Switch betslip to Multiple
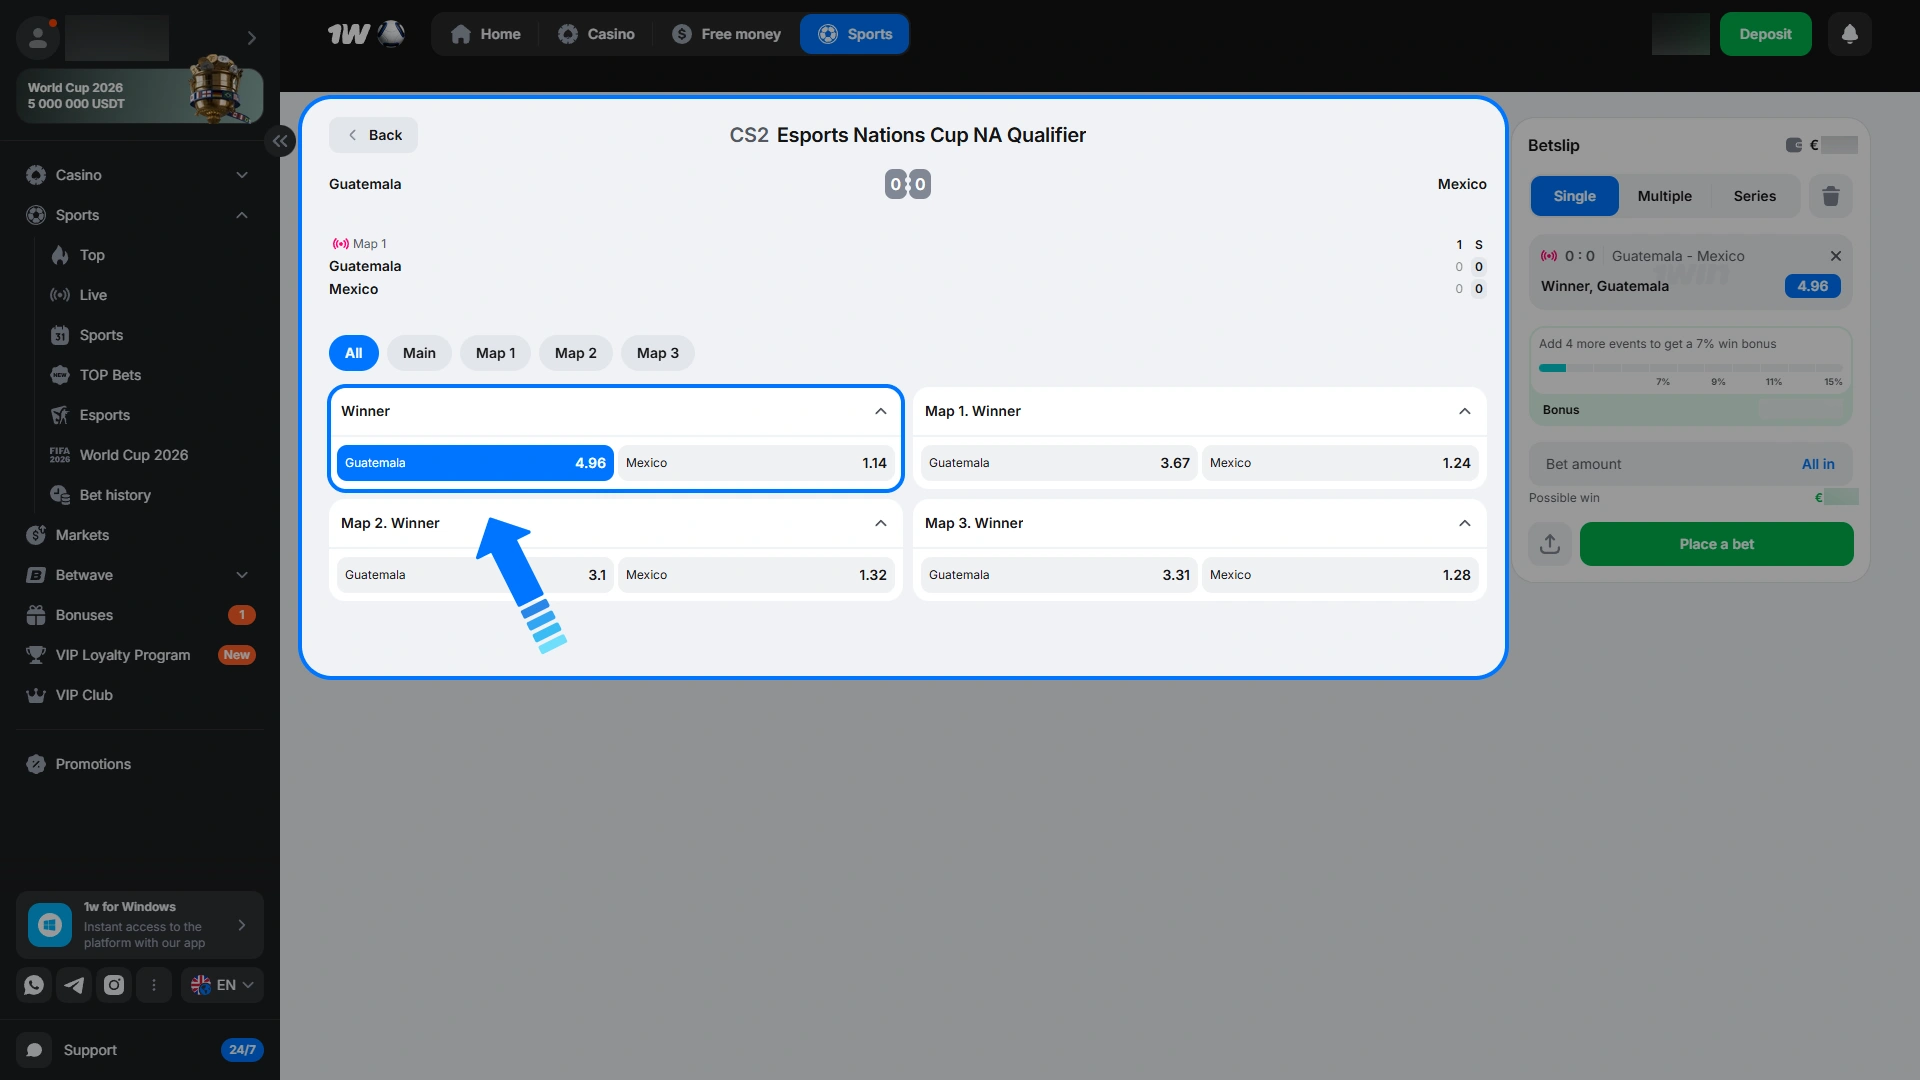Image resolution: width=1920 pixels, height=1080 pixels. tap(1665, 196)
